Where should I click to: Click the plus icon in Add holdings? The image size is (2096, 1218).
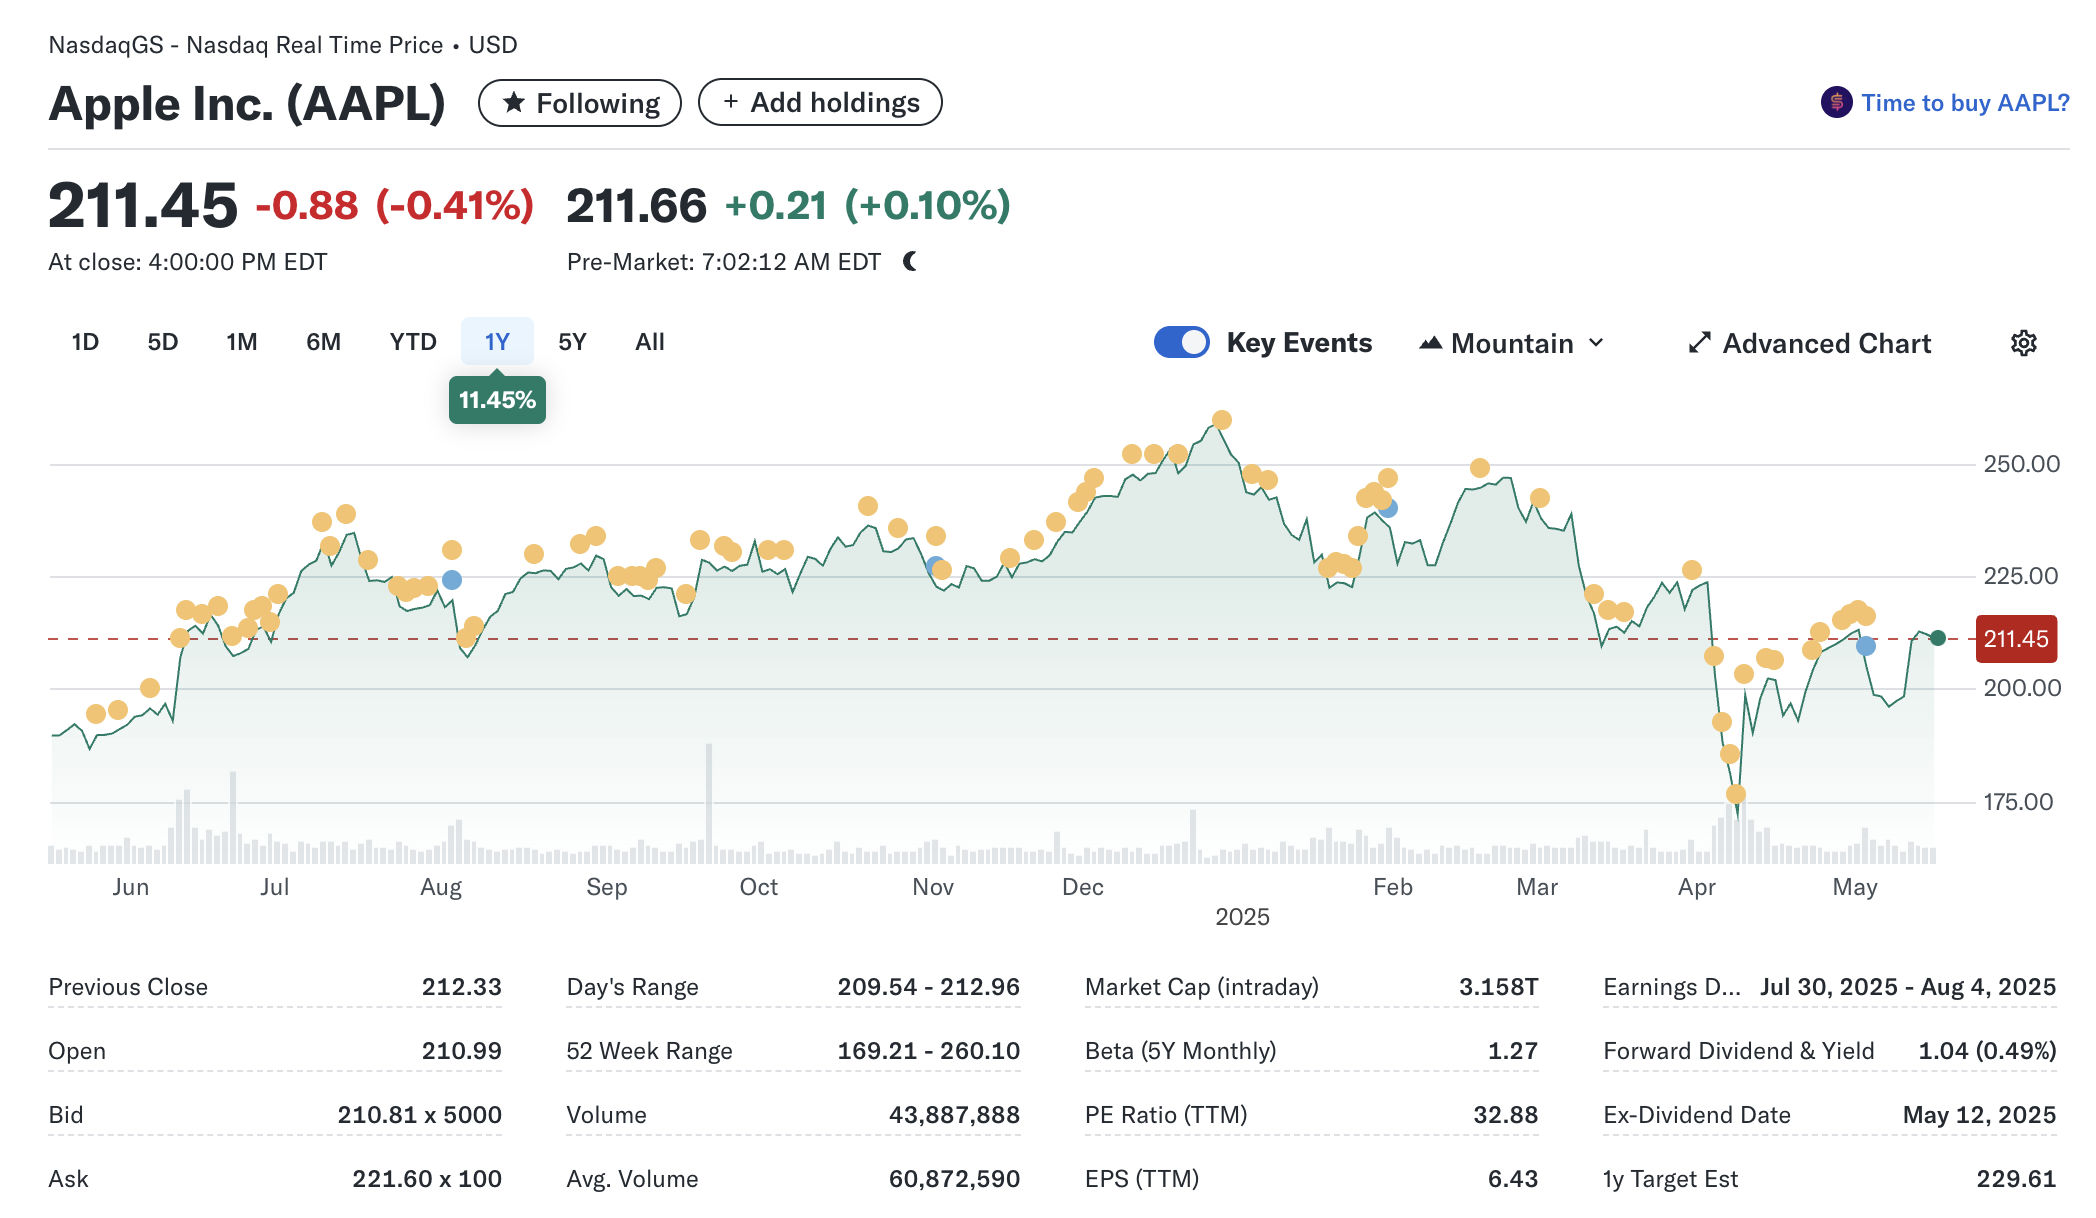731,102
